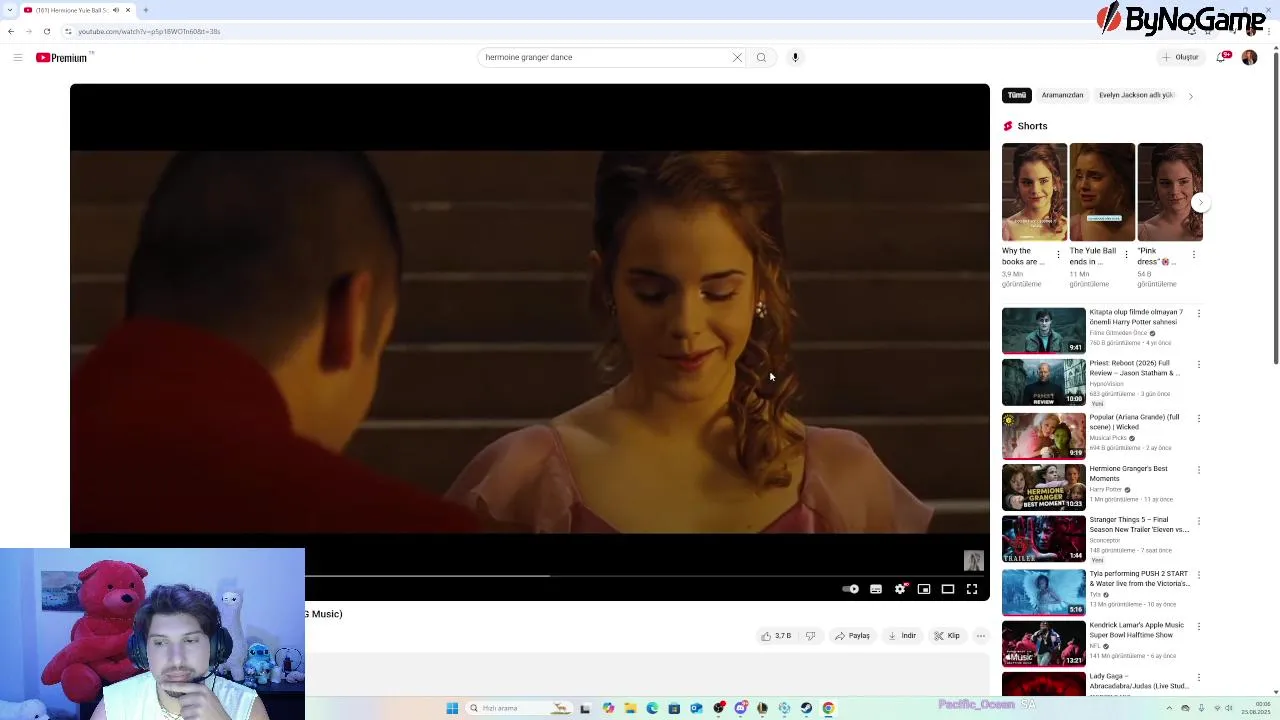Open Hermione Granger's Best Moments video

[x=1129, y=473]
